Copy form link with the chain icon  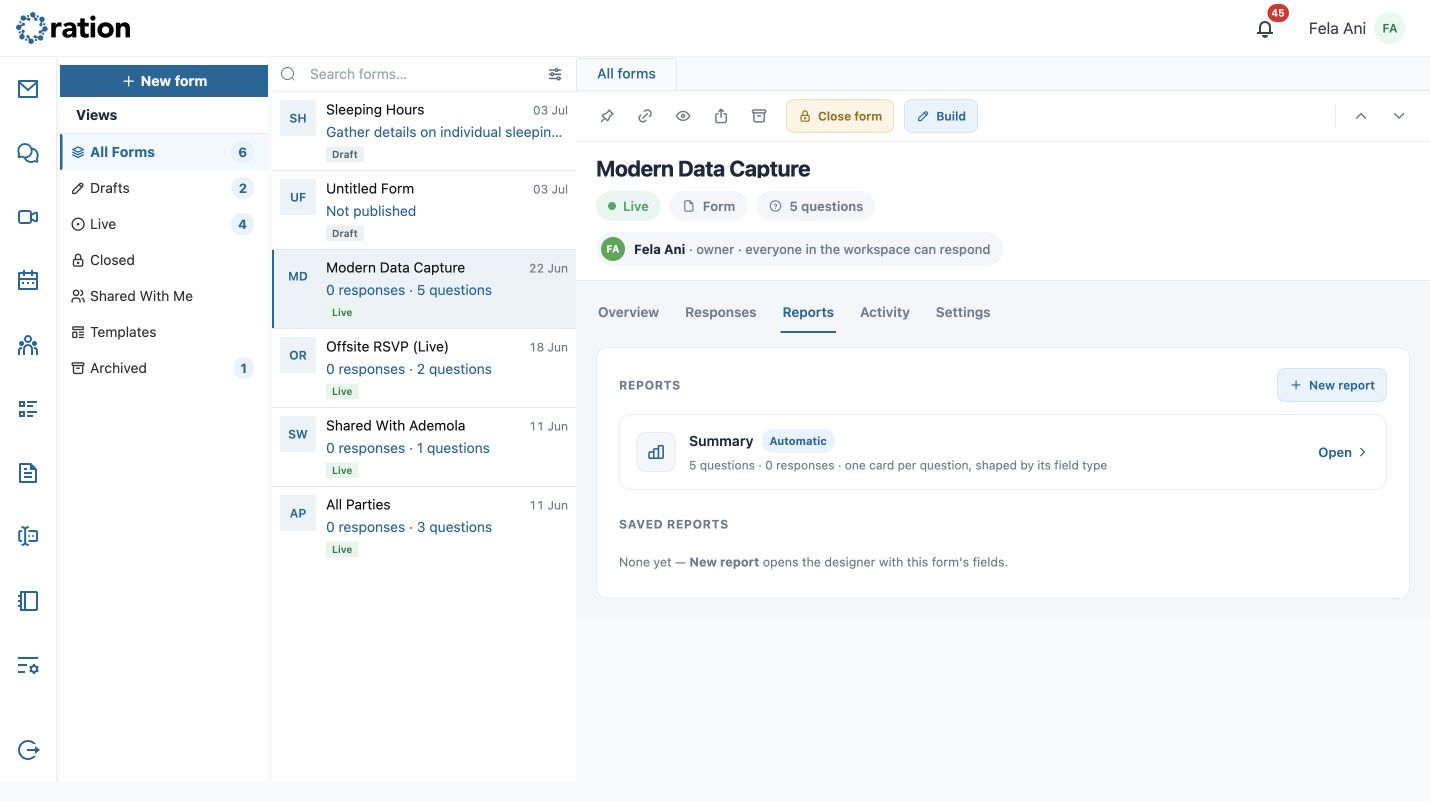click(x=645, y=116)
